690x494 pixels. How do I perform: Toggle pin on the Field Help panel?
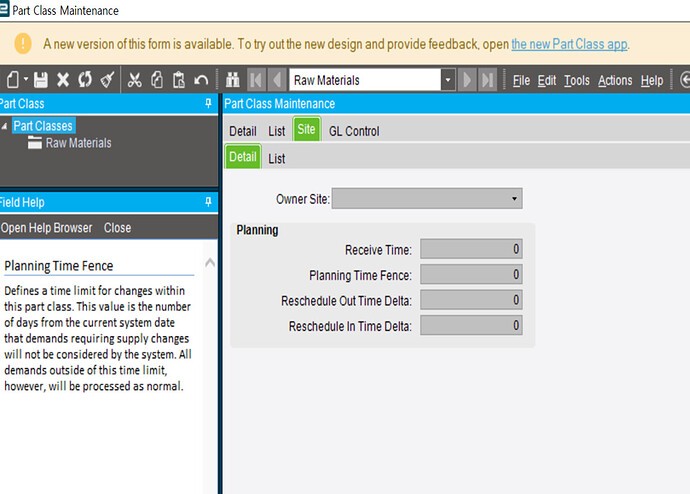click(x=208, y=202)
